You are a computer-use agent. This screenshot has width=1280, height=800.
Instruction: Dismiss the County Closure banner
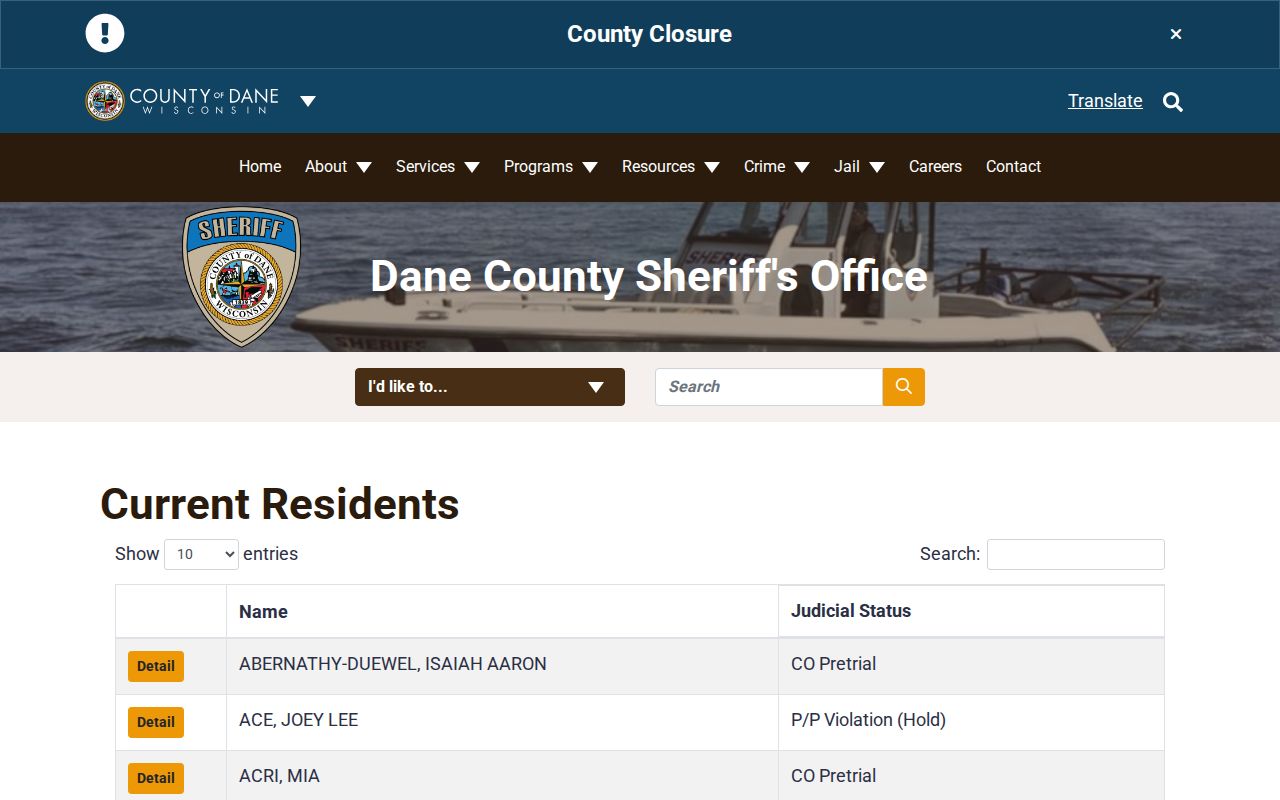1176,34
